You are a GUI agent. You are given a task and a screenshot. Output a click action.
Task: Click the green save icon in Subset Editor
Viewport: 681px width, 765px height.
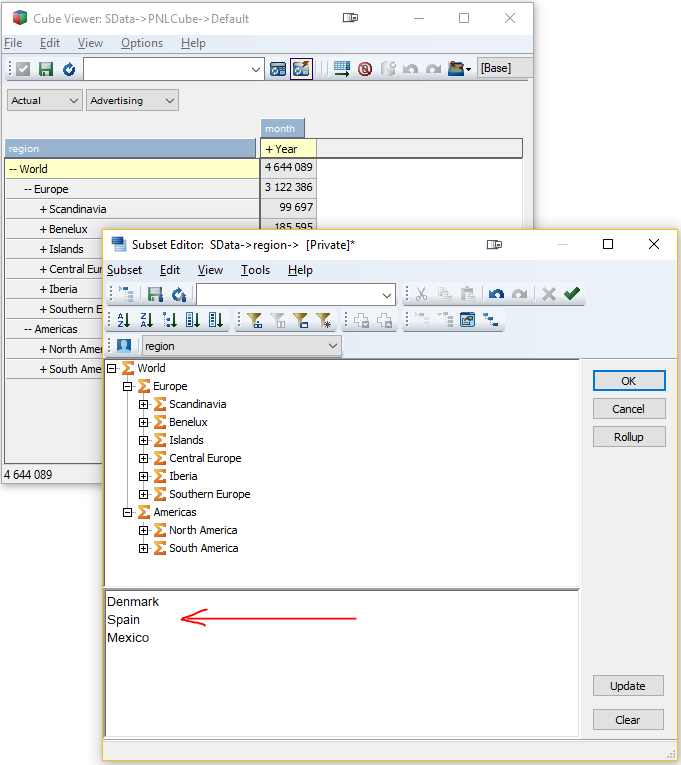click(x=155, y=294)
